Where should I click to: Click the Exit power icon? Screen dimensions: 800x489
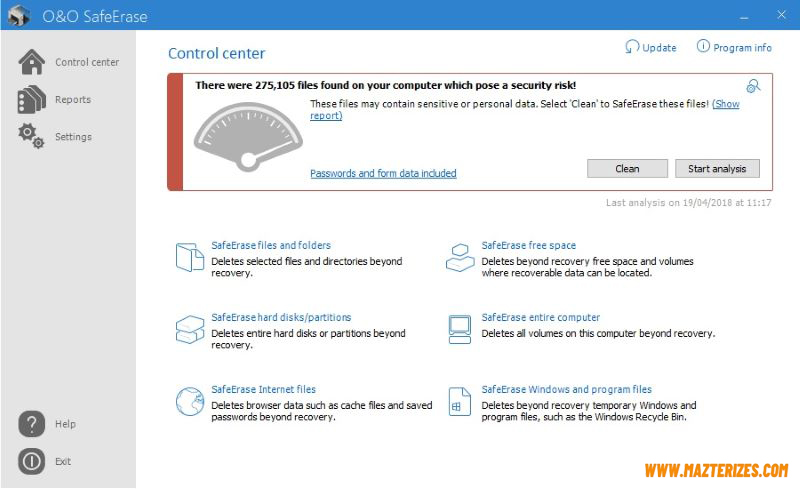click(x=32, y=461)
